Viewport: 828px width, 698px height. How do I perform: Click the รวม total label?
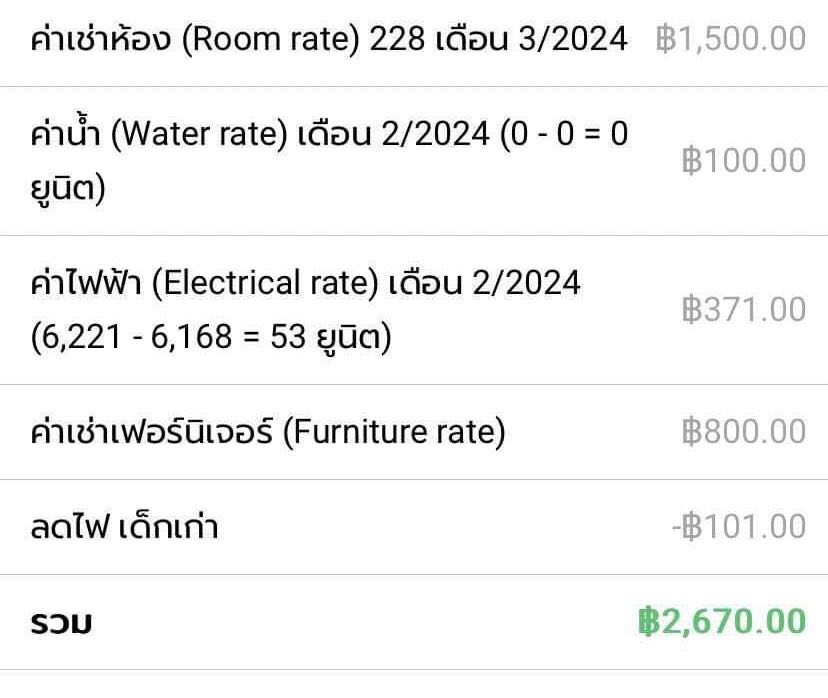[x=61, y=623]
